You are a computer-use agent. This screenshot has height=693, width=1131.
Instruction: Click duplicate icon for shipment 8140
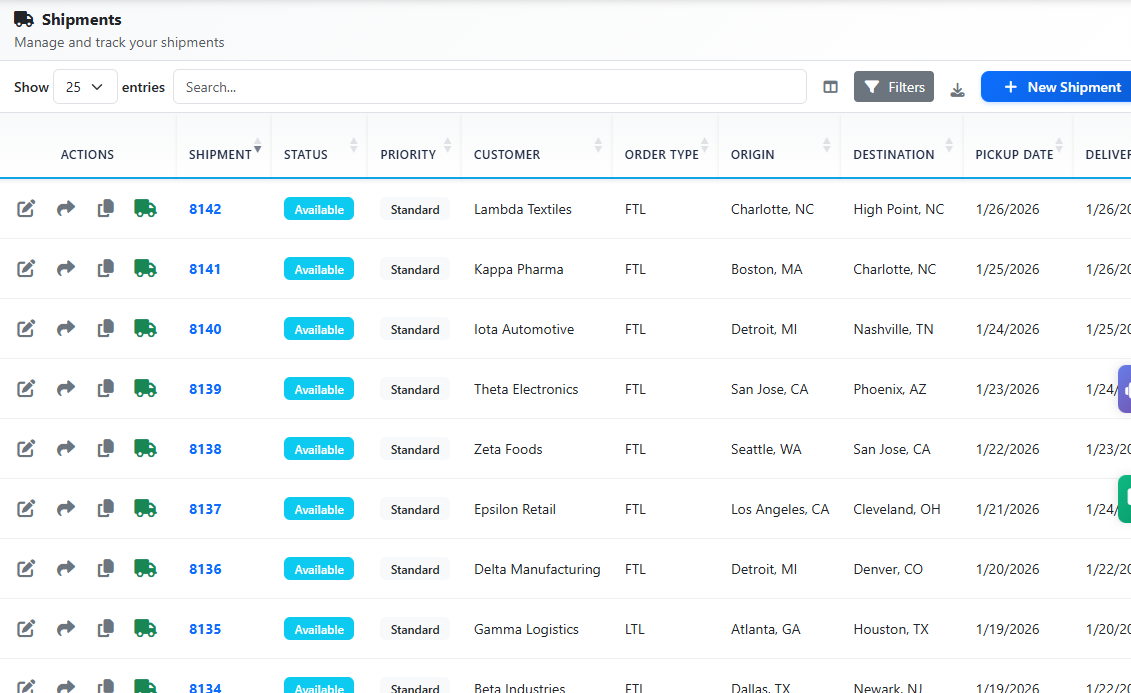click(106, 329)
